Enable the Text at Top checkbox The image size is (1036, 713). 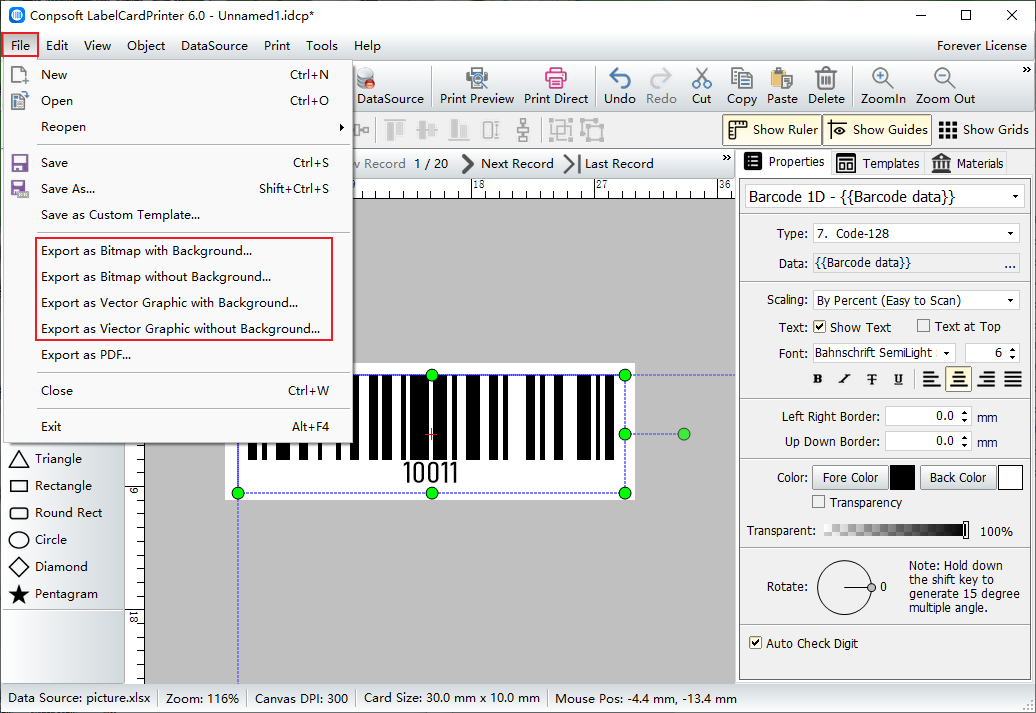point(924,326)
